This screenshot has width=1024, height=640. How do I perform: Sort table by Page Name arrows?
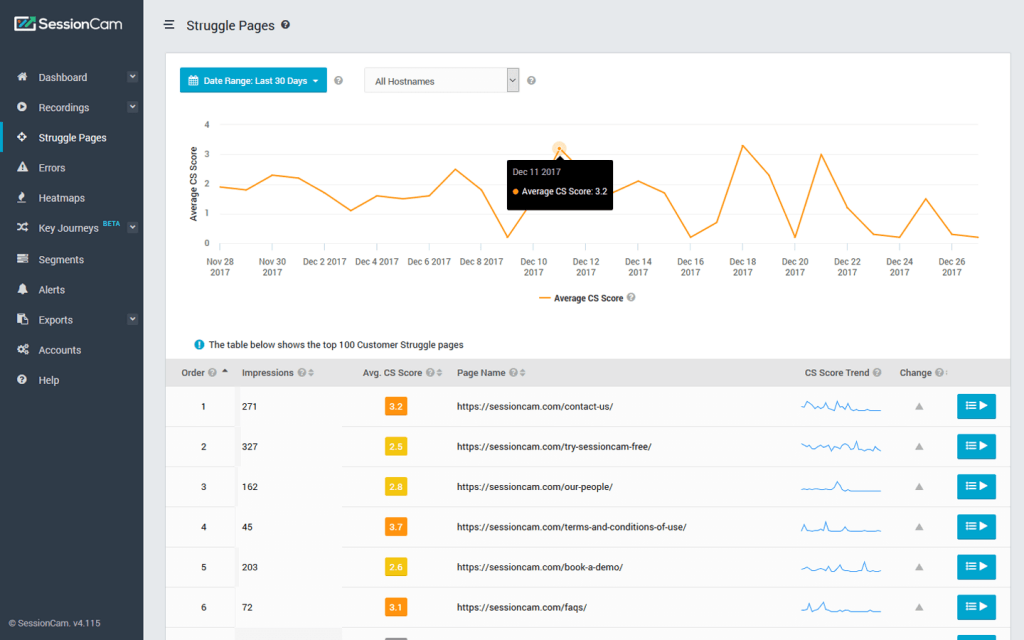tap(522, 373)
